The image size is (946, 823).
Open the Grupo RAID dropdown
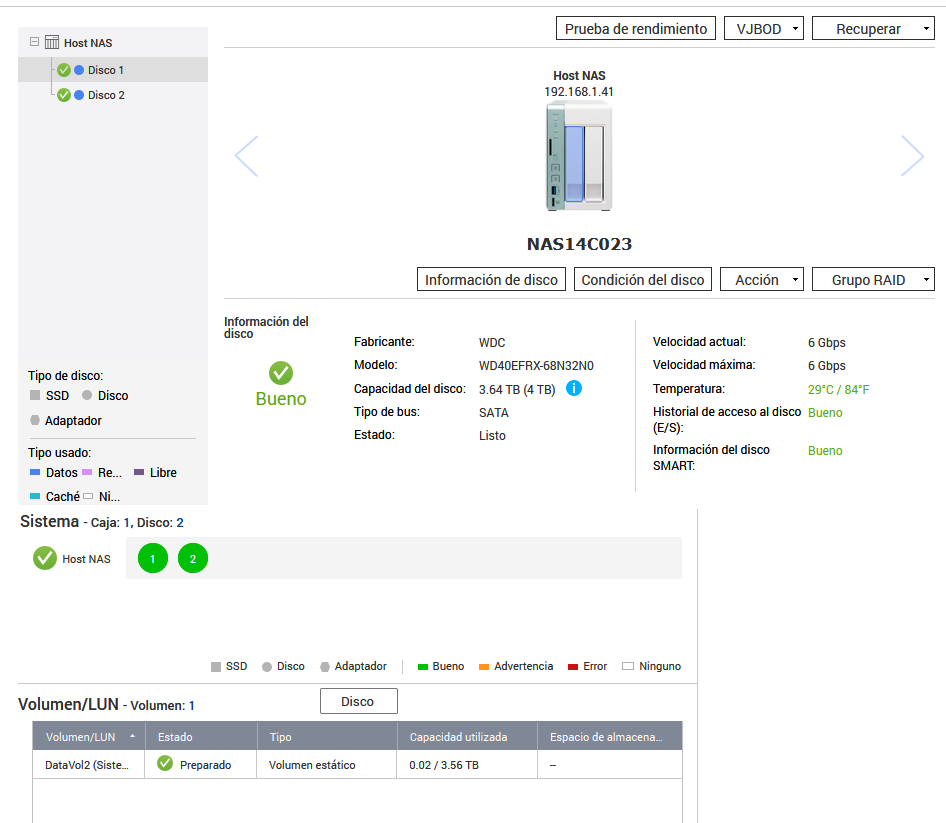coord(873,280)
